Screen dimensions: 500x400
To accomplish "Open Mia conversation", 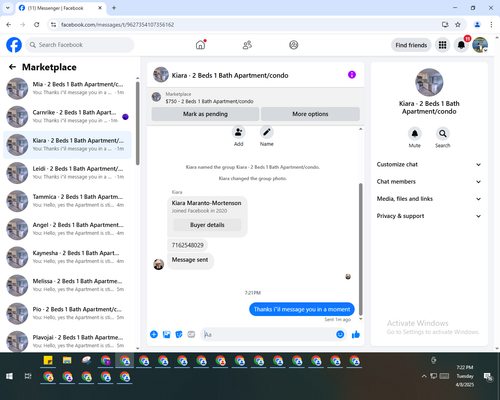I will (67, 89).
